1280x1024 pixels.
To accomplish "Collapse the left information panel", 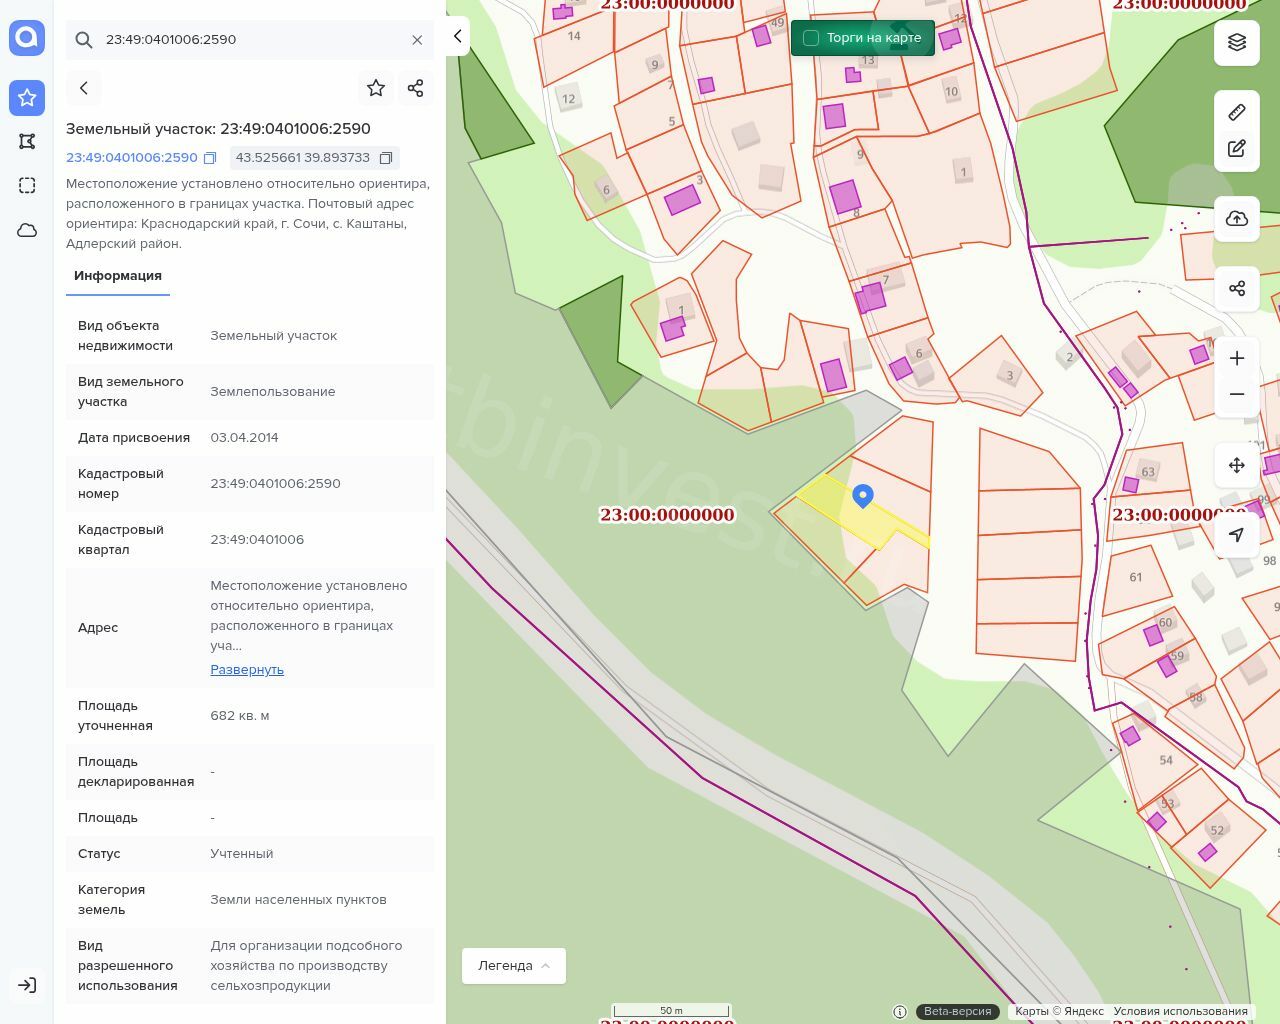I will pyautogui.click(x=457, y=36).
